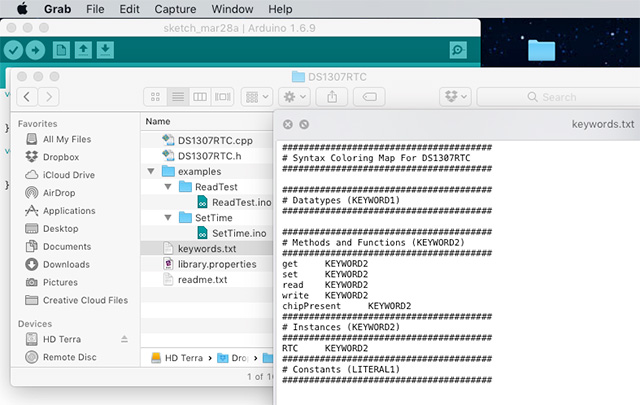Open the Apple menu
The image size is (640, 405).
[22, 9]
